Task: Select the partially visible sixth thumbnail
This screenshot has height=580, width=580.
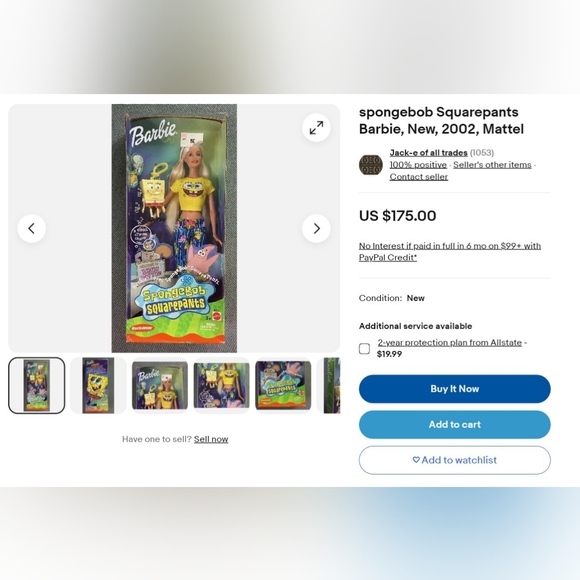Action: 329,385
